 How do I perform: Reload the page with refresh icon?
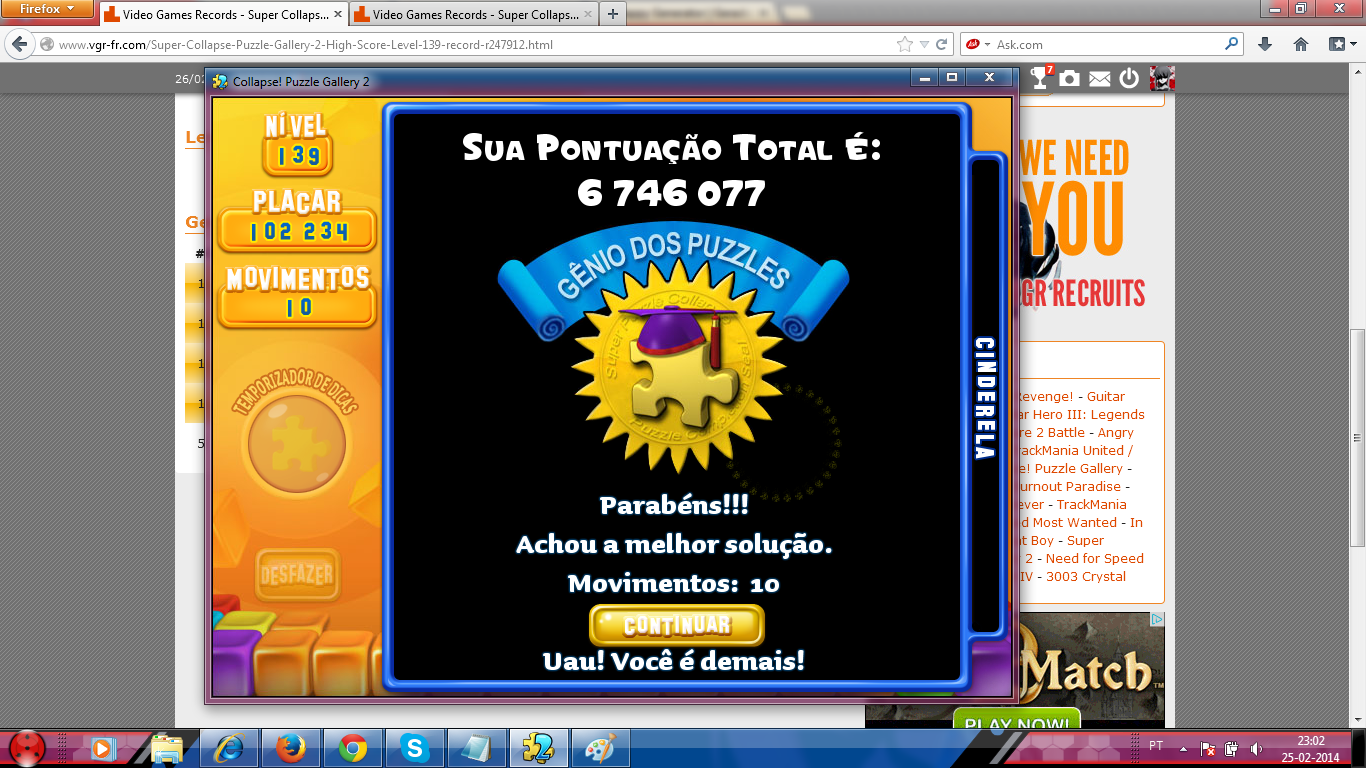tap(941, 45)
